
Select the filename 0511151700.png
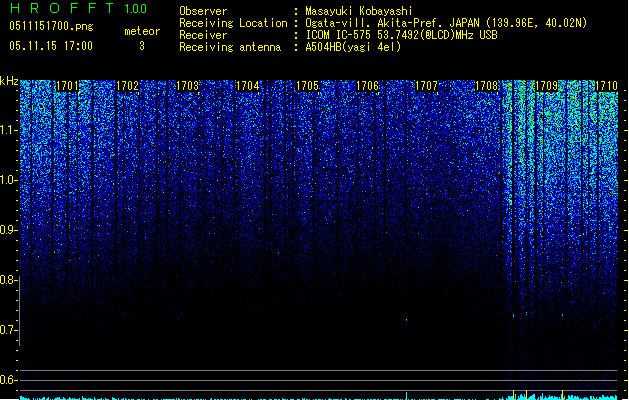(51, 26)
